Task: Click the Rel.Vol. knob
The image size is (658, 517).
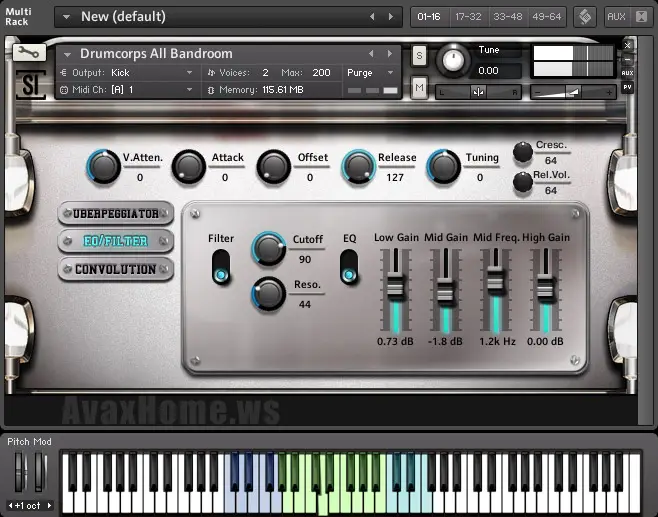Action: pyautogui.click(x=523, y=182)
